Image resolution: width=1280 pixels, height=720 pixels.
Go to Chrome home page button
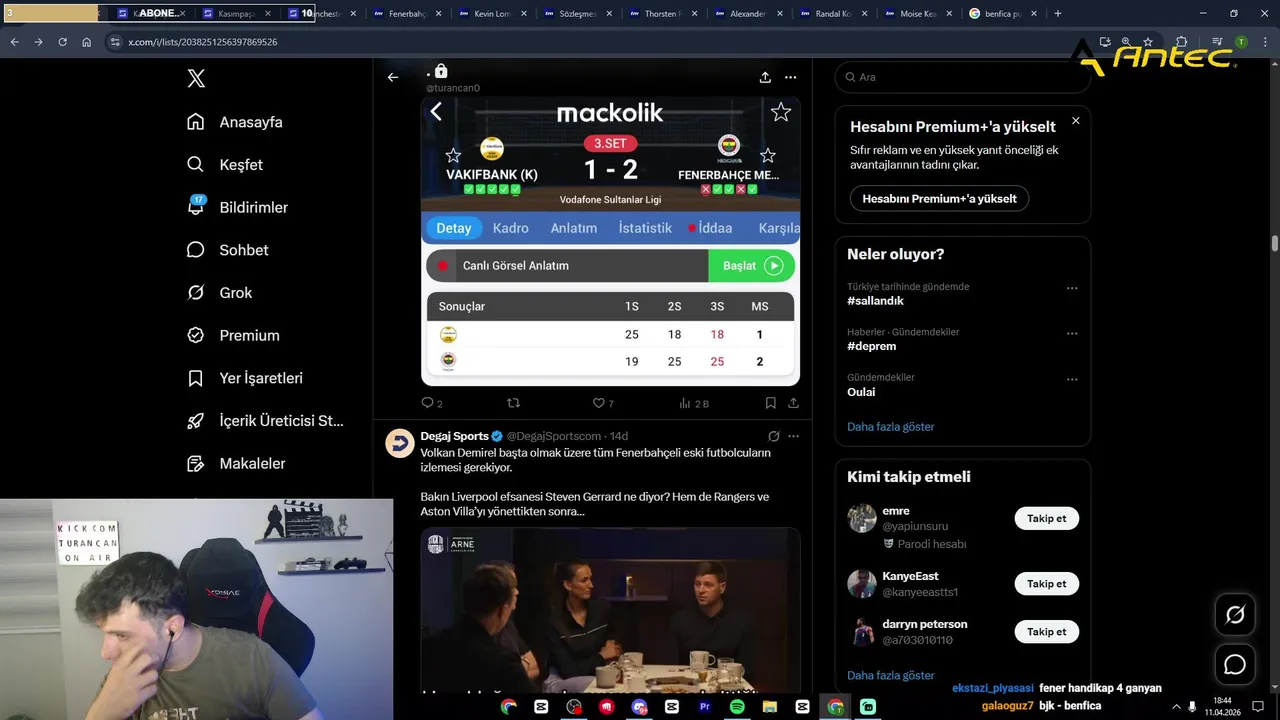(x=87, y=42)
